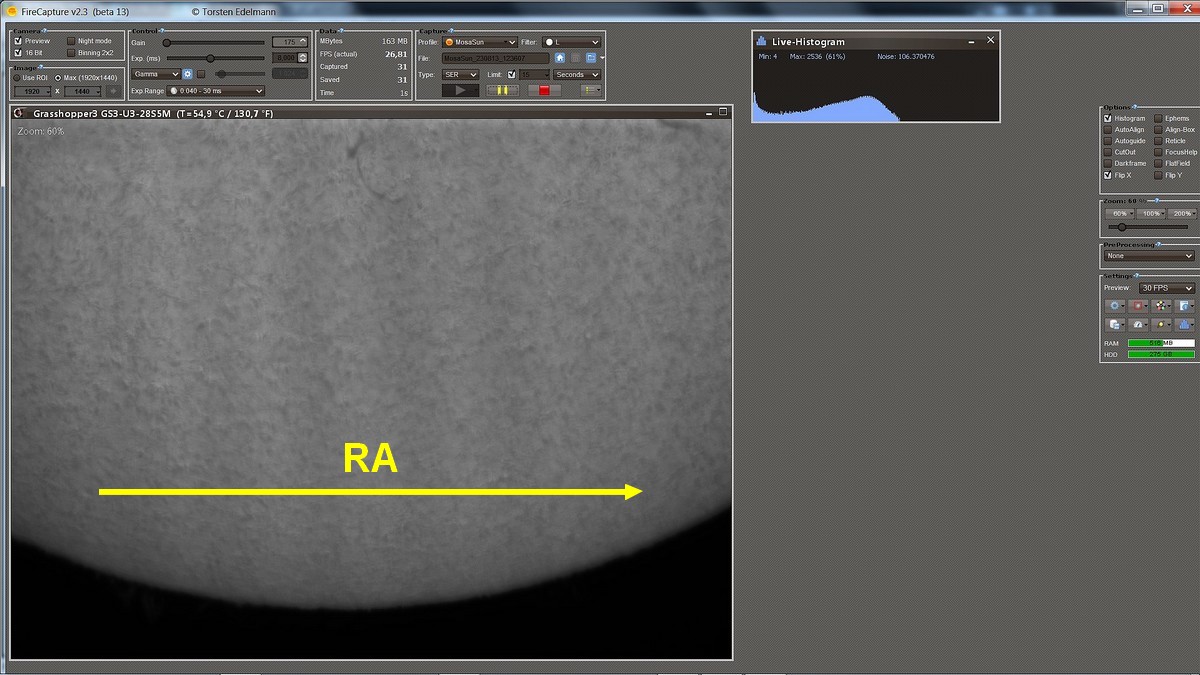Open the red capture settings icon

point(1140,305)
